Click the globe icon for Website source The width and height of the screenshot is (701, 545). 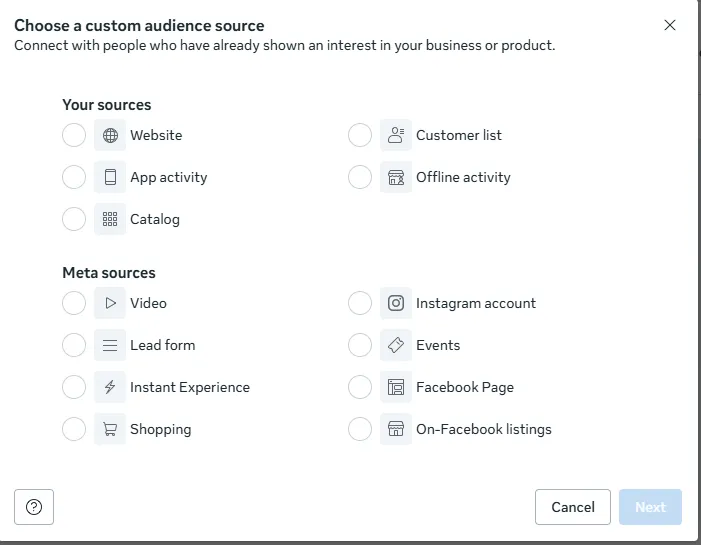click(110, 135)
